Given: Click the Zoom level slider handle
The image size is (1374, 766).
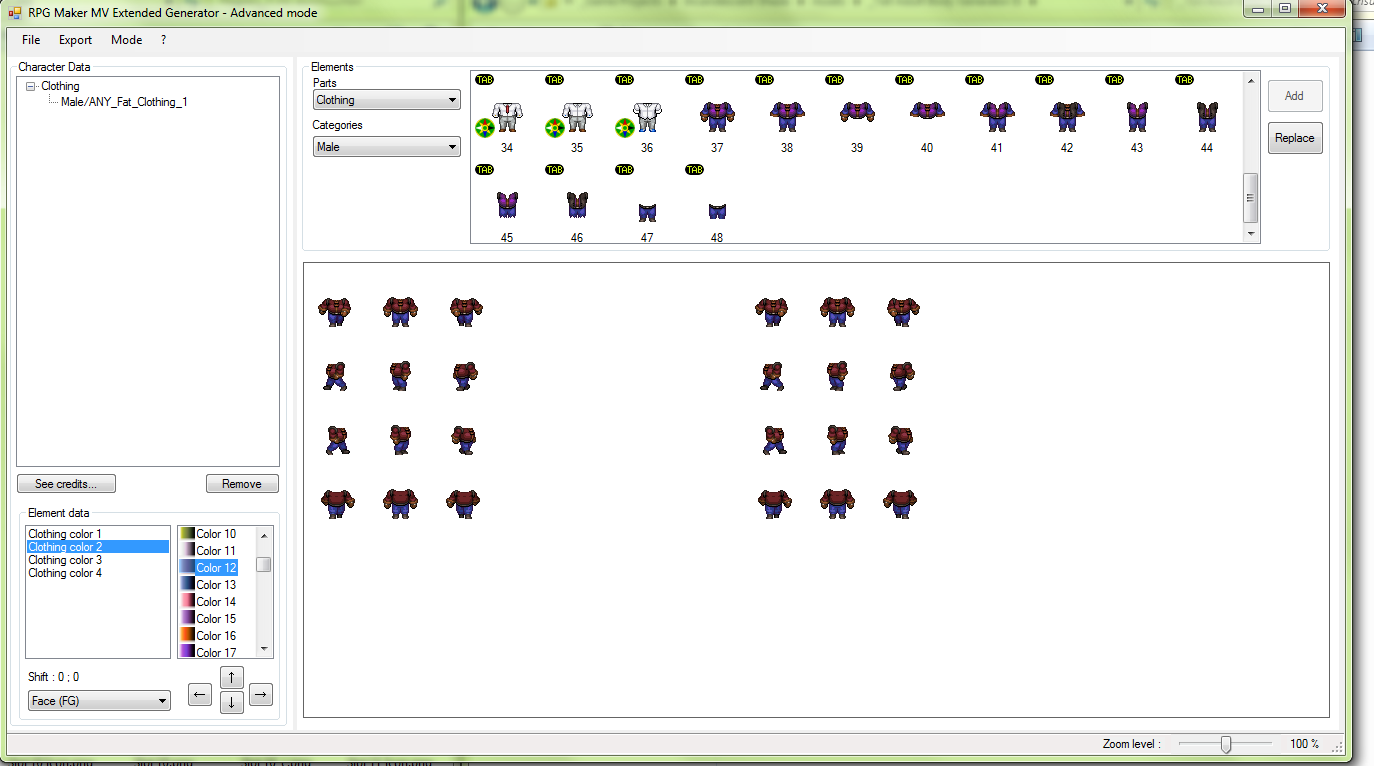Looking at the screenshot, I should point(1226,744).
